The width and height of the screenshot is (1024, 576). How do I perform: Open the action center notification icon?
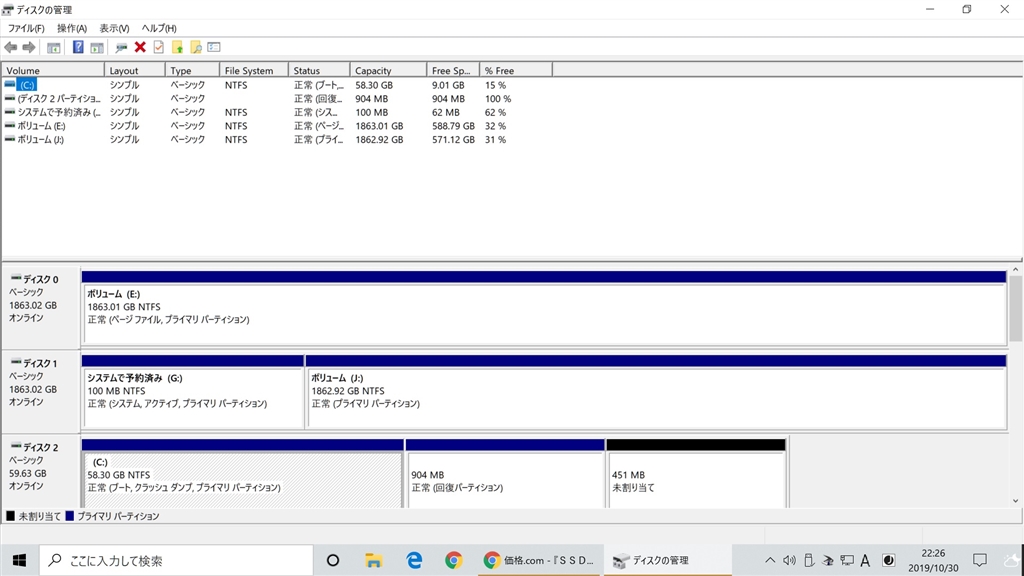coord(980,560)
